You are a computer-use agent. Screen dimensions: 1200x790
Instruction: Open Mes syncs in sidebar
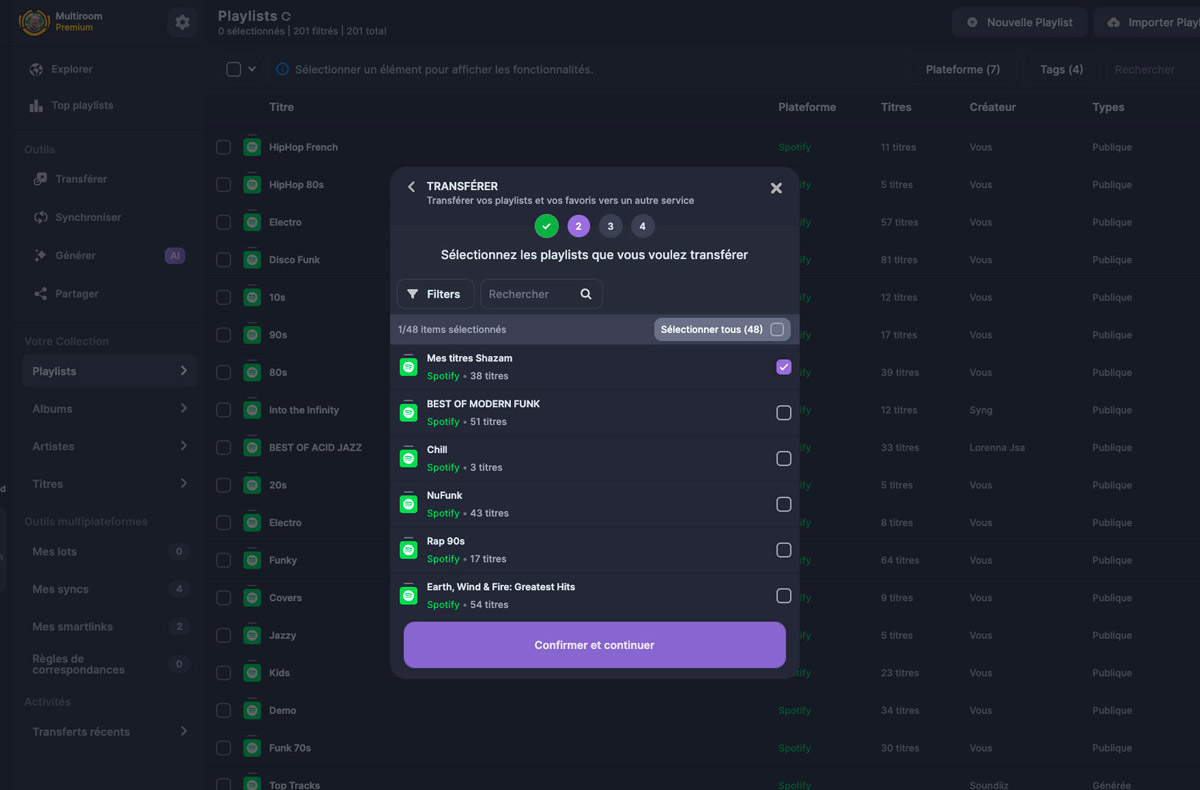point(108,589)
